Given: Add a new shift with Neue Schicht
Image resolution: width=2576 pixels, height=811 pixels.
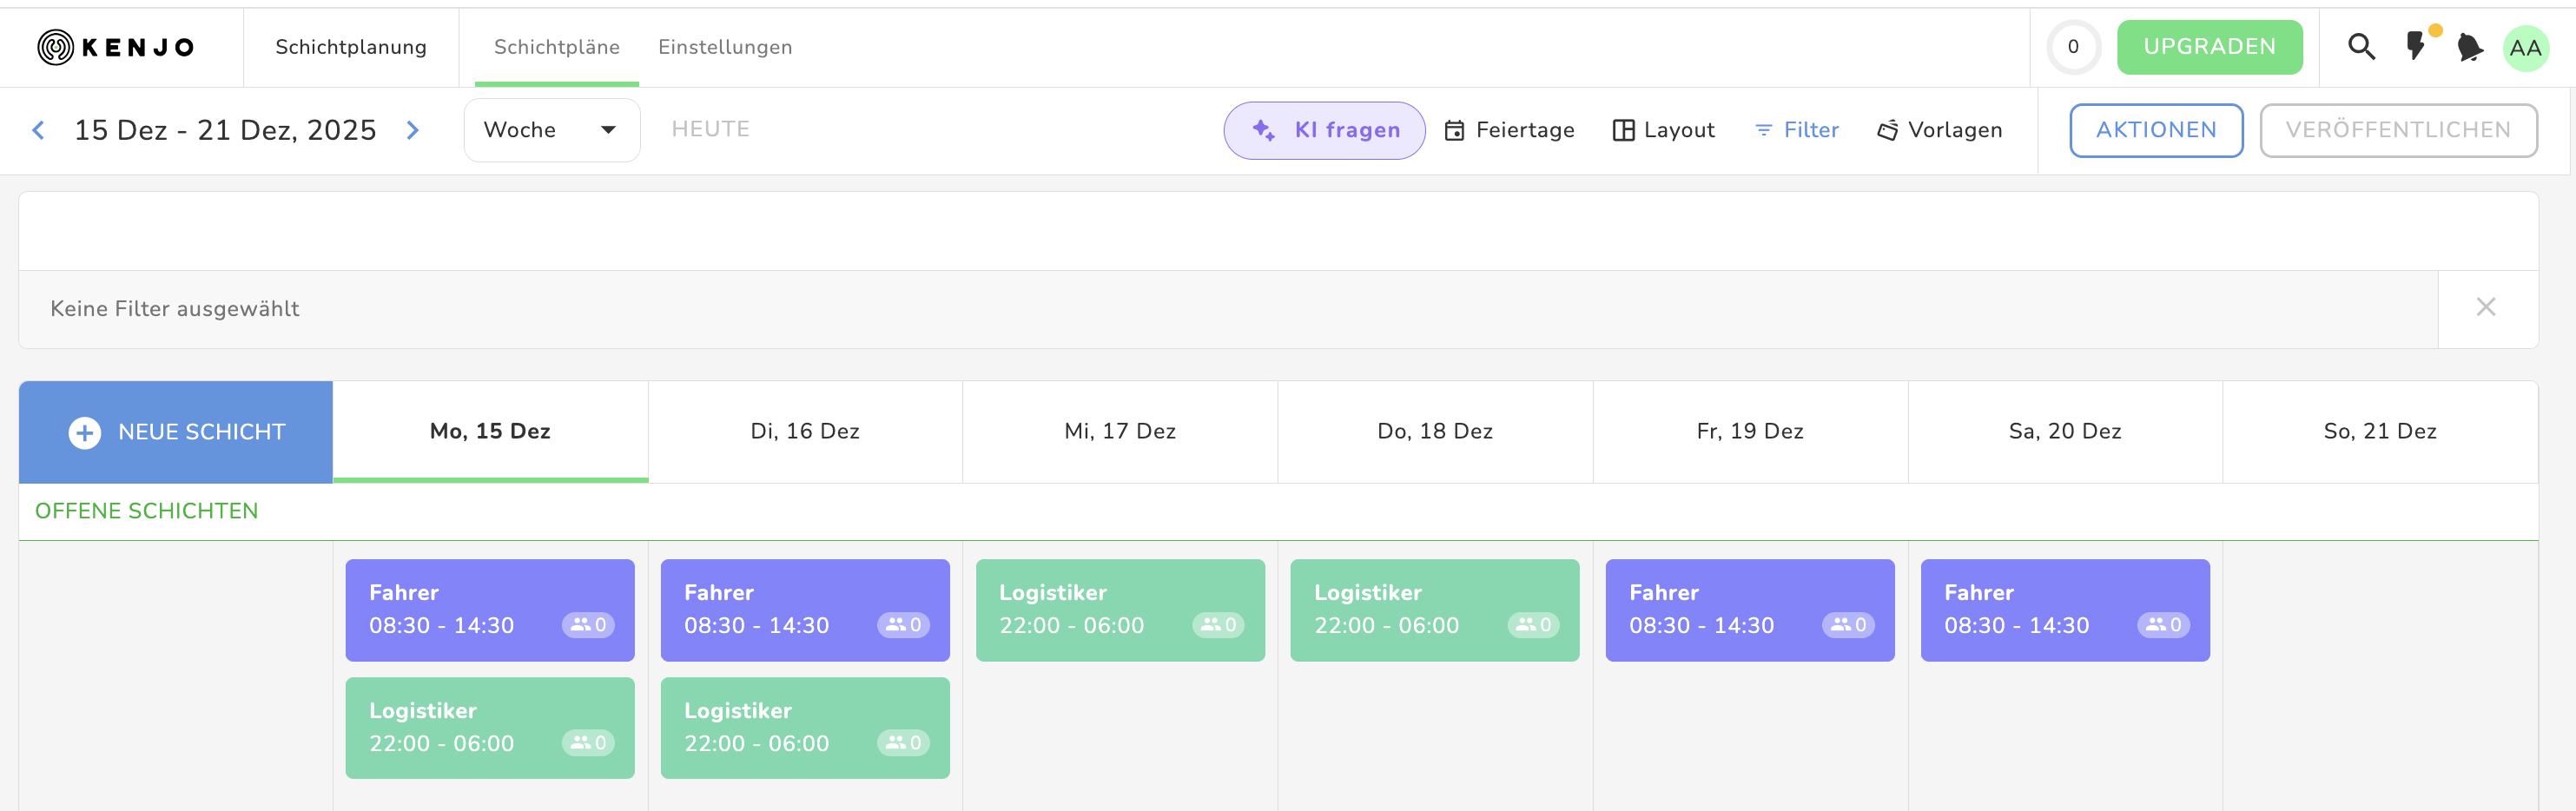Looking at the screenshot, I should point(176,432).
